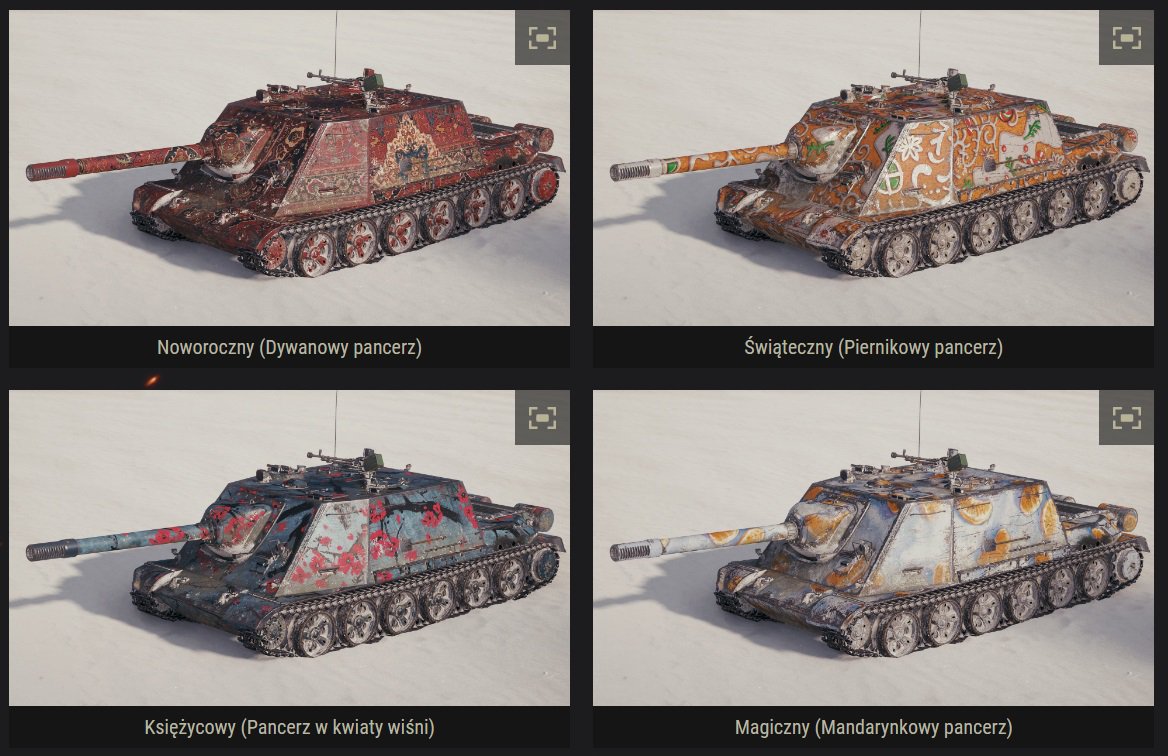Expand the Księżycowy cherry blossom tank image fullscreen

(x=542, y=417)
